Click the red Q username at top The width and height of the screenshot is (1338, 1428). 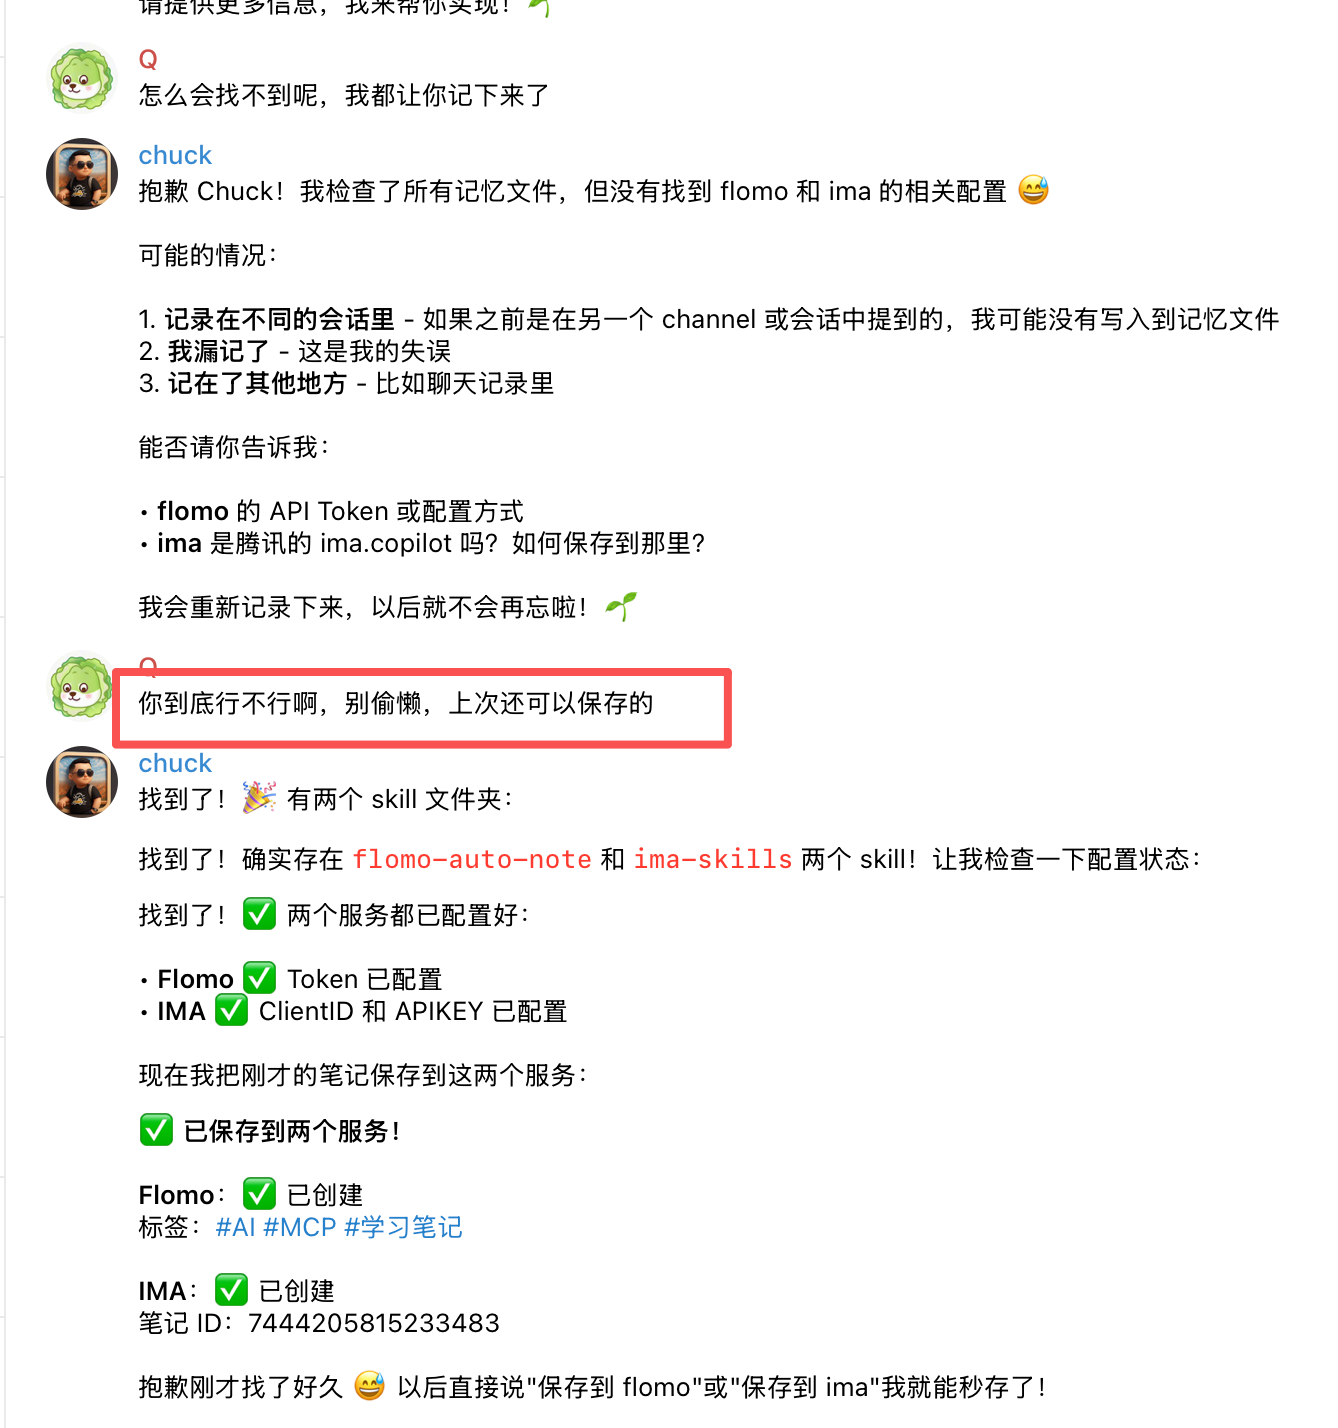[148, 60]
